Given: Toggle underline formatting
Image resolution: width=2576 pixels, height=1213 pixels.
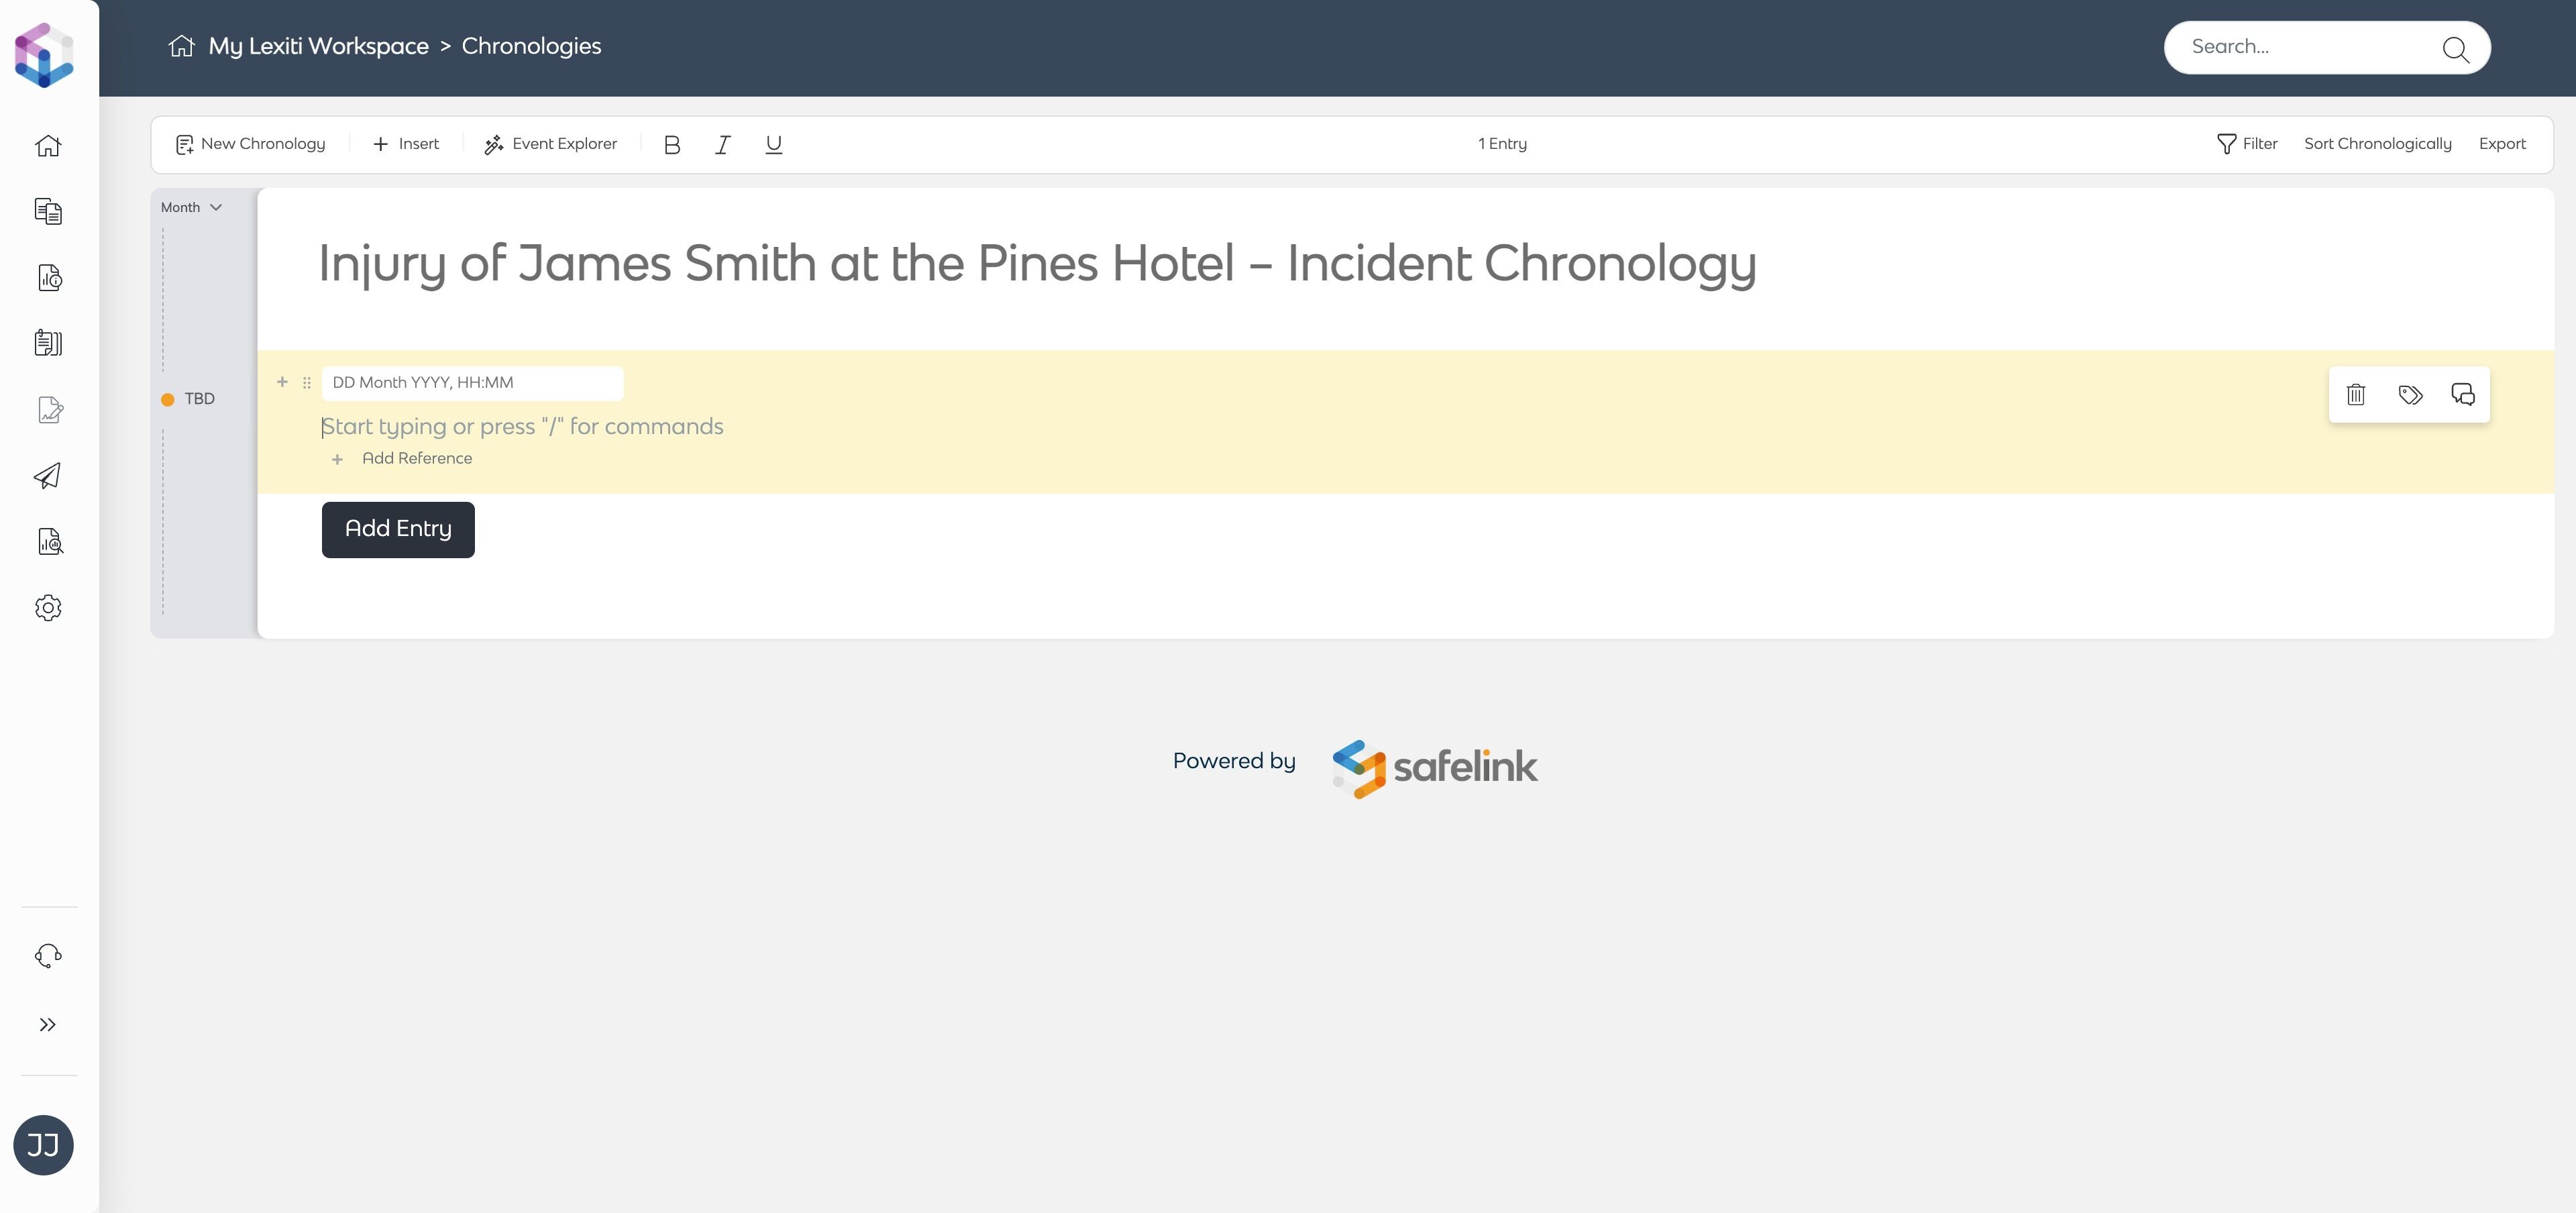Looking at the screenshot, I should pyautogui.click(x=773, y=145).
